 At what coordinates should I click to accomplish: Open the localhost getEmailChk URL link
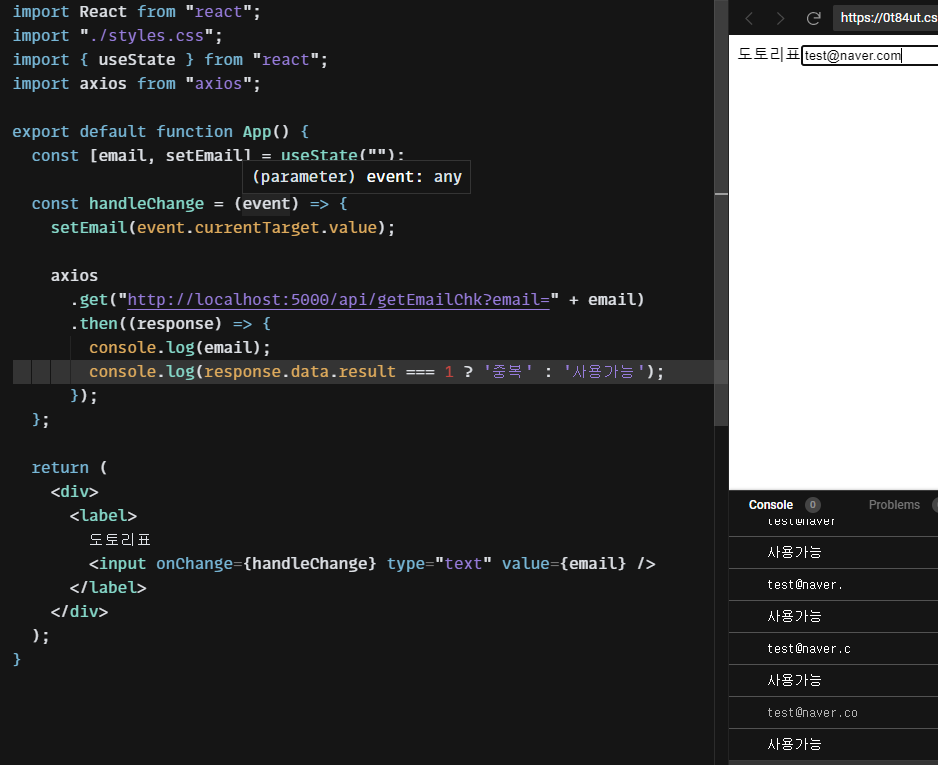(x=338, y=300)
